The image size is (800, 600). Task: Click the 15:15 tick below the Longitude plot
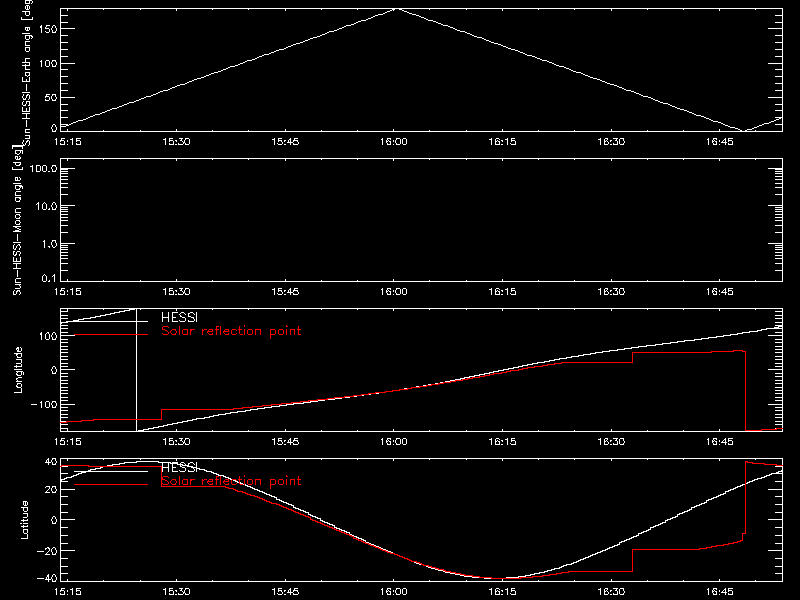68,442
